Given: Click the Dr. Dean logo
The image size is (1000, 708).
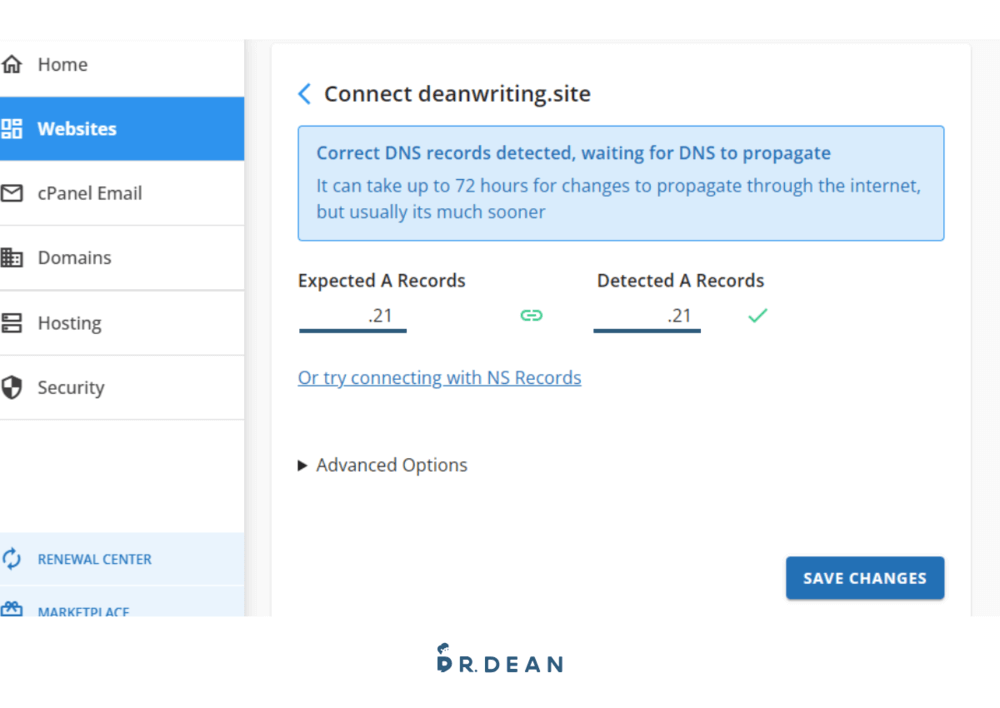Looking at the screenshot, I should [499, 660].
